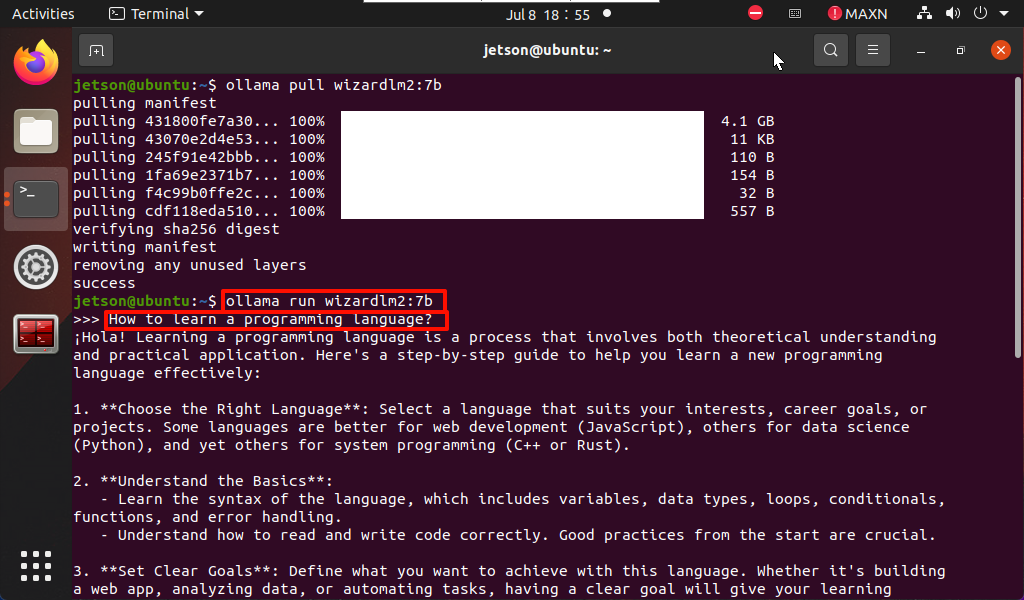Image resolution: width=1024 pixels, height=600 pixels.
Task: Open the keyboard indicator in the top bar
Action: (x=795, y=14)
